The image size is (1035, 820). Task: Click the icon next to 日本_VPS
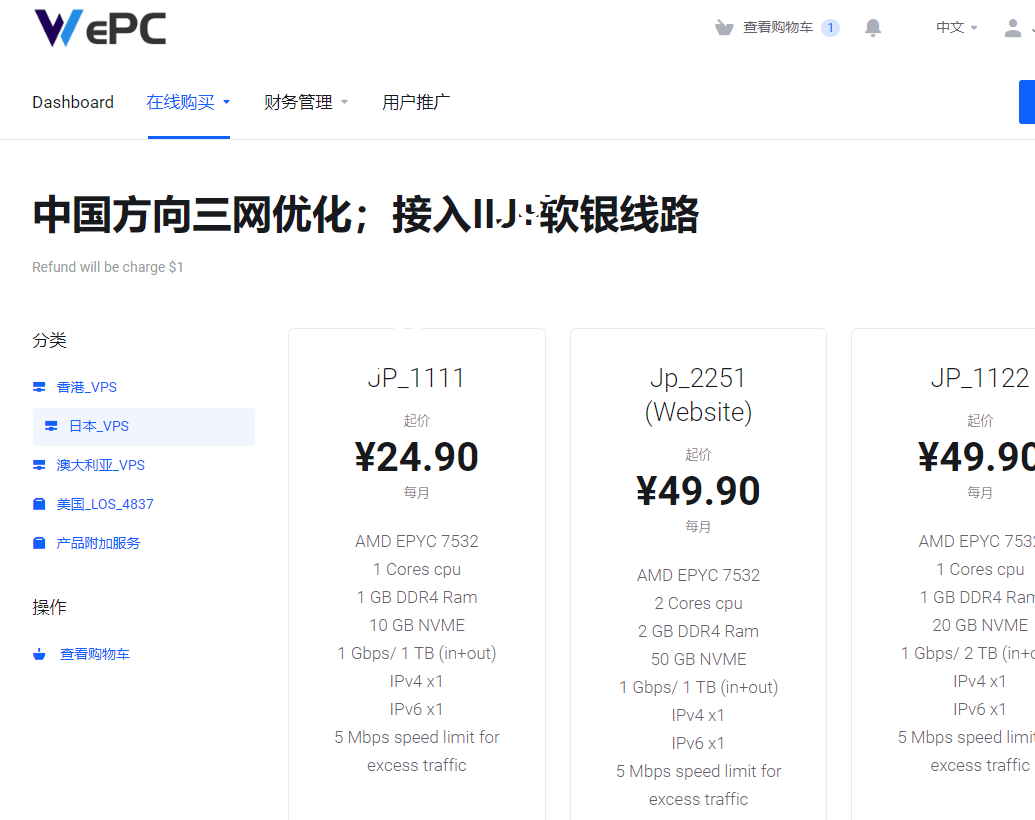coord(51,425)
